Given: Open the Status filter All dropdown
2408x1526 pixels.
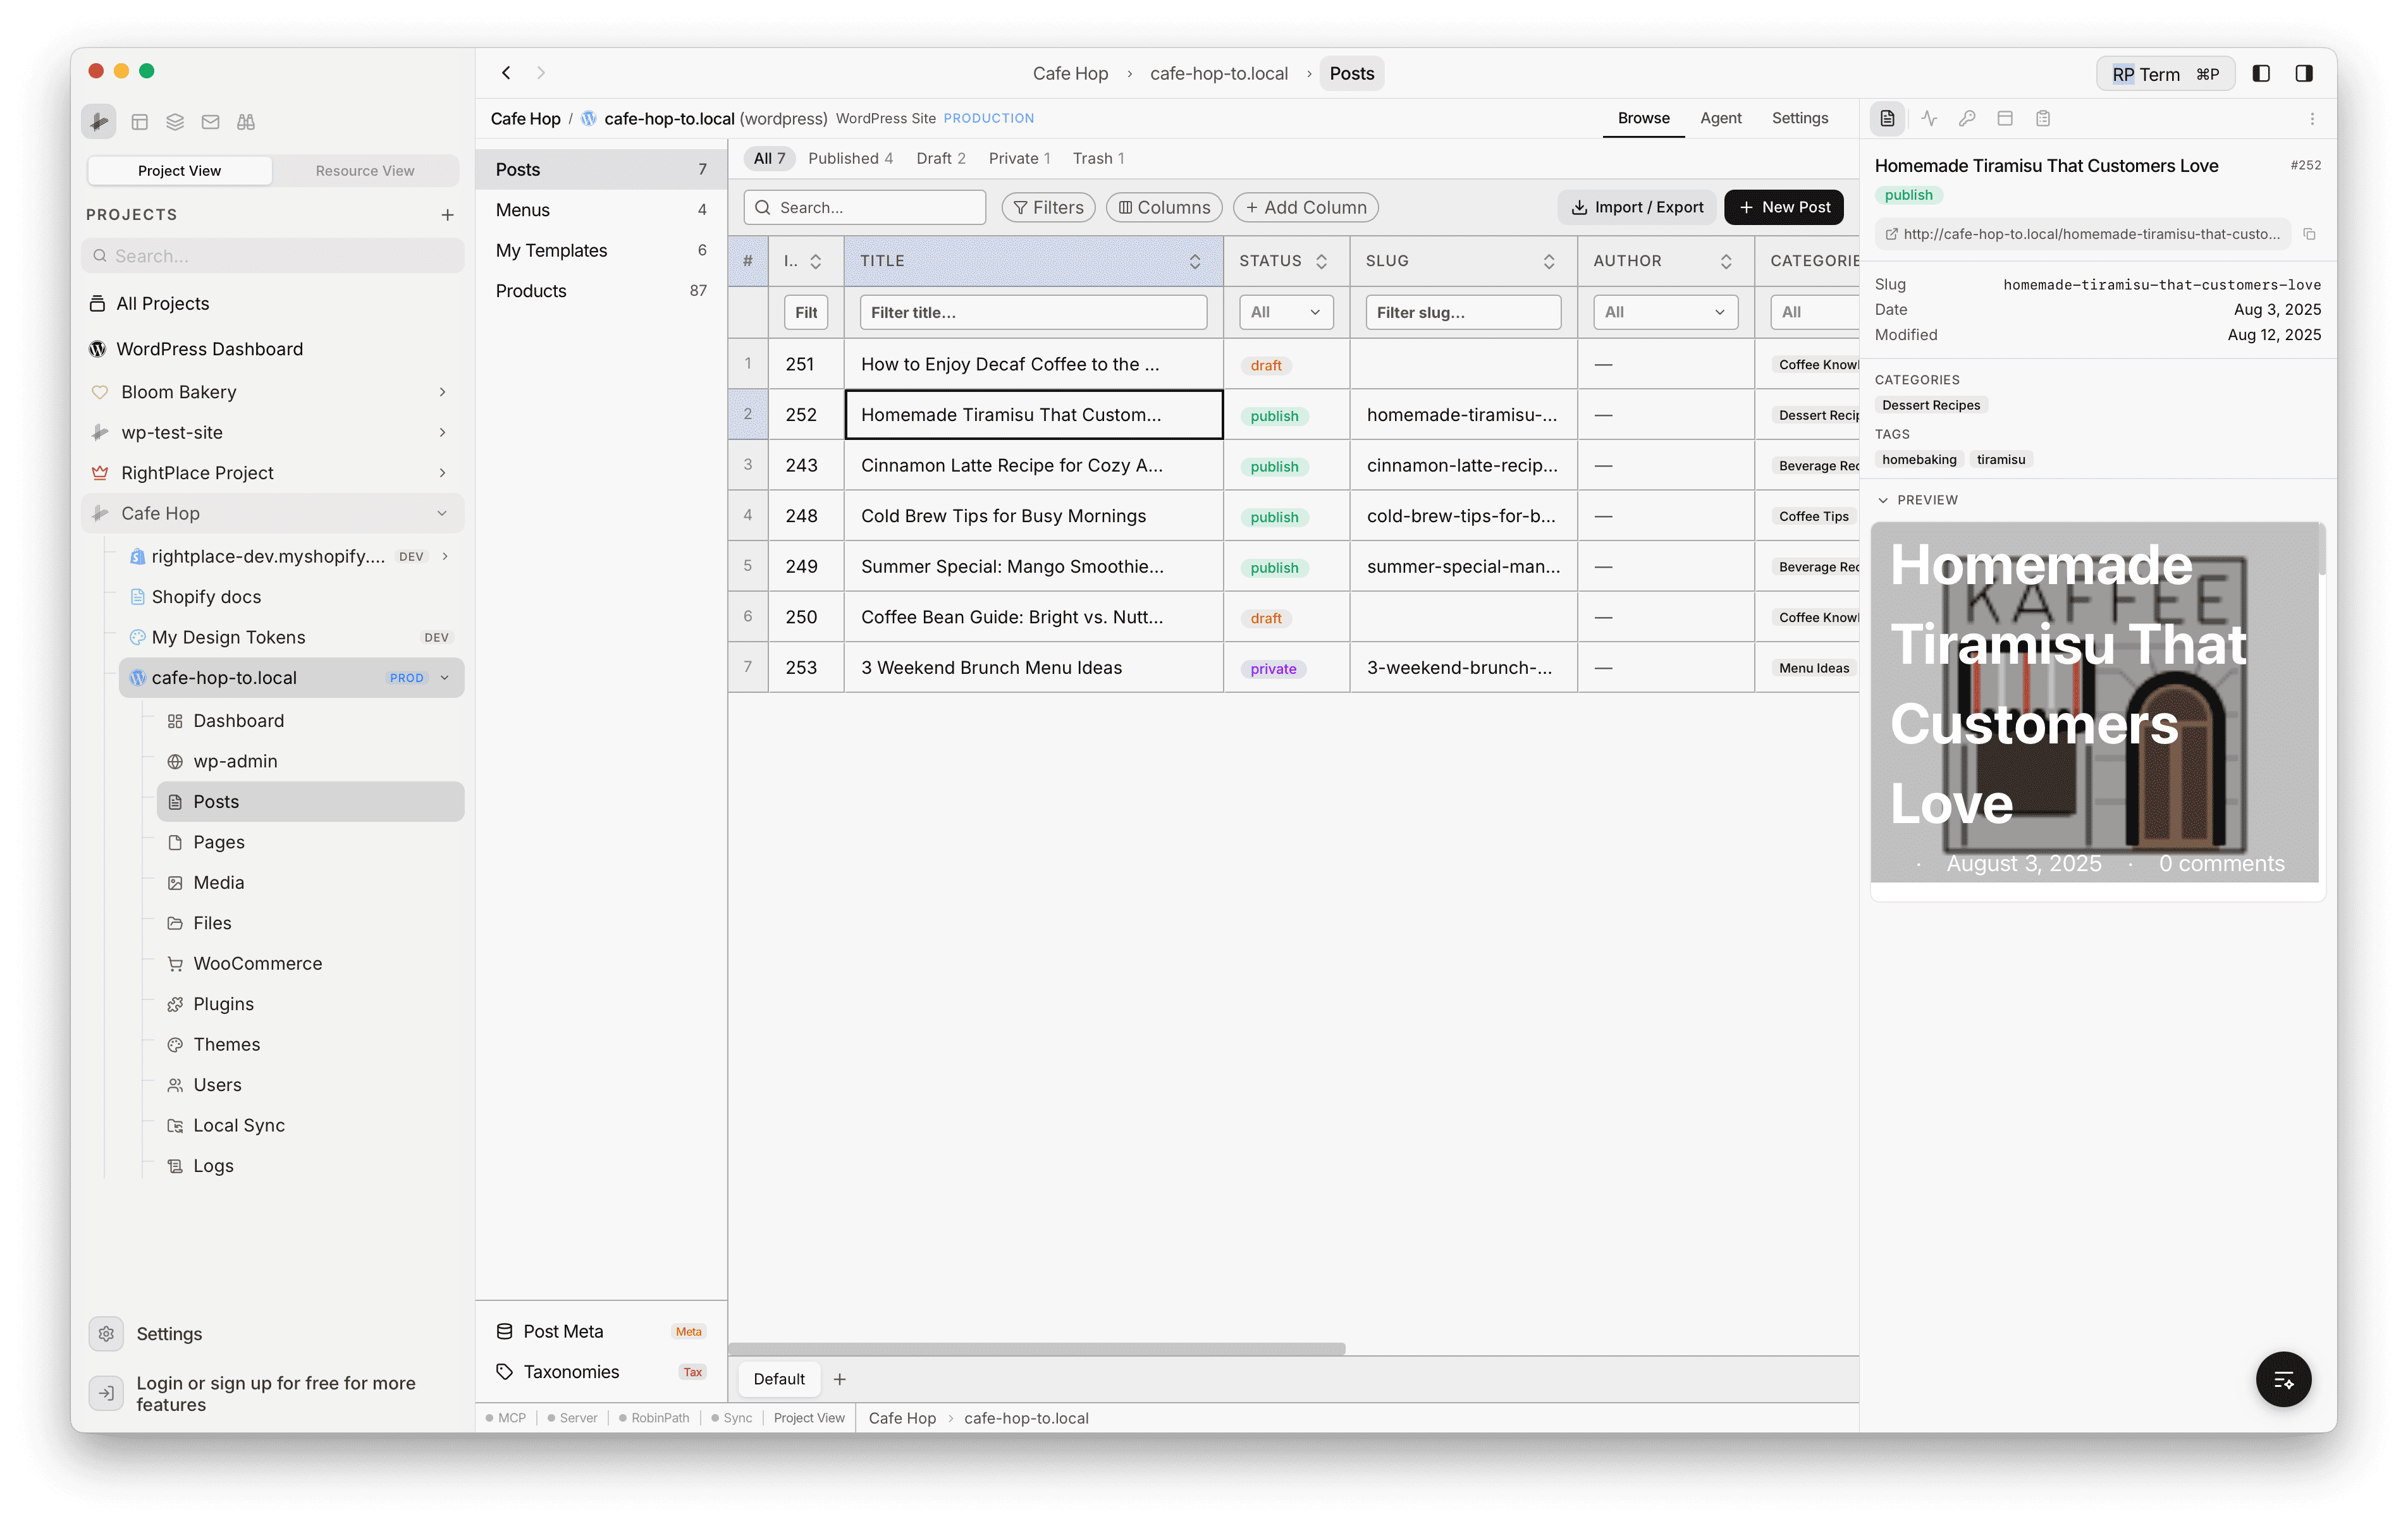Looking at the screenshot, I should (x=1286, y=312).
